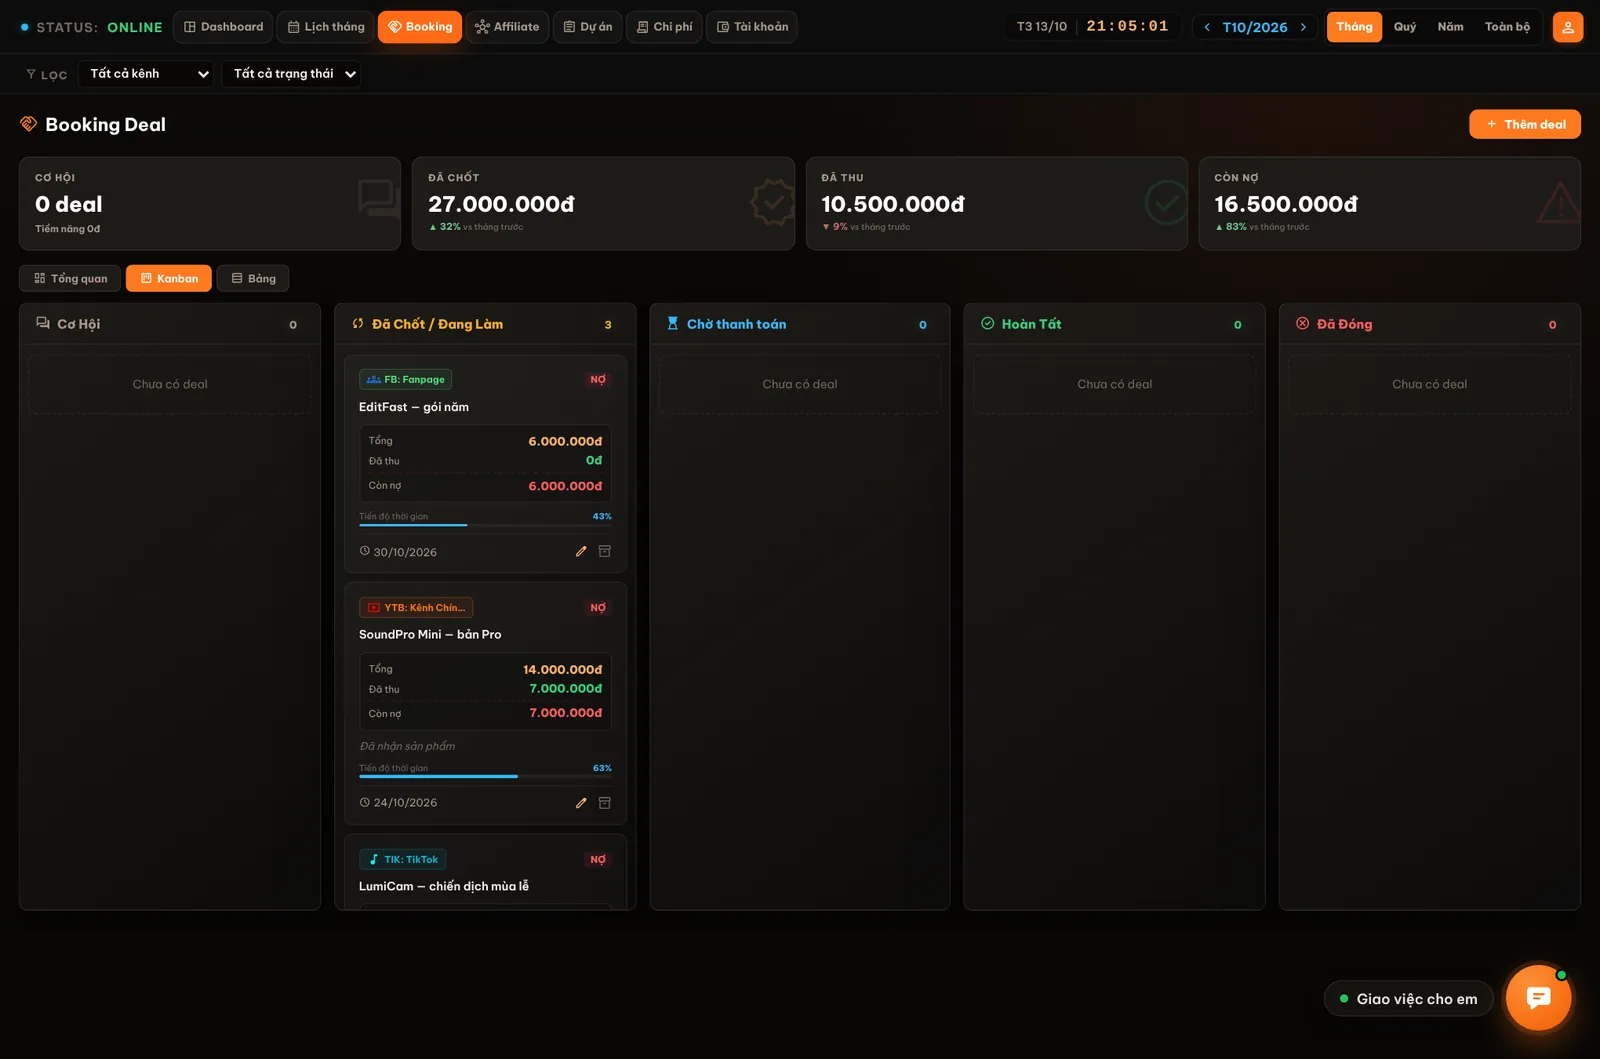
Task: Edit the SoundPro Mini deal with pencil icon
Action: [581, 803]
